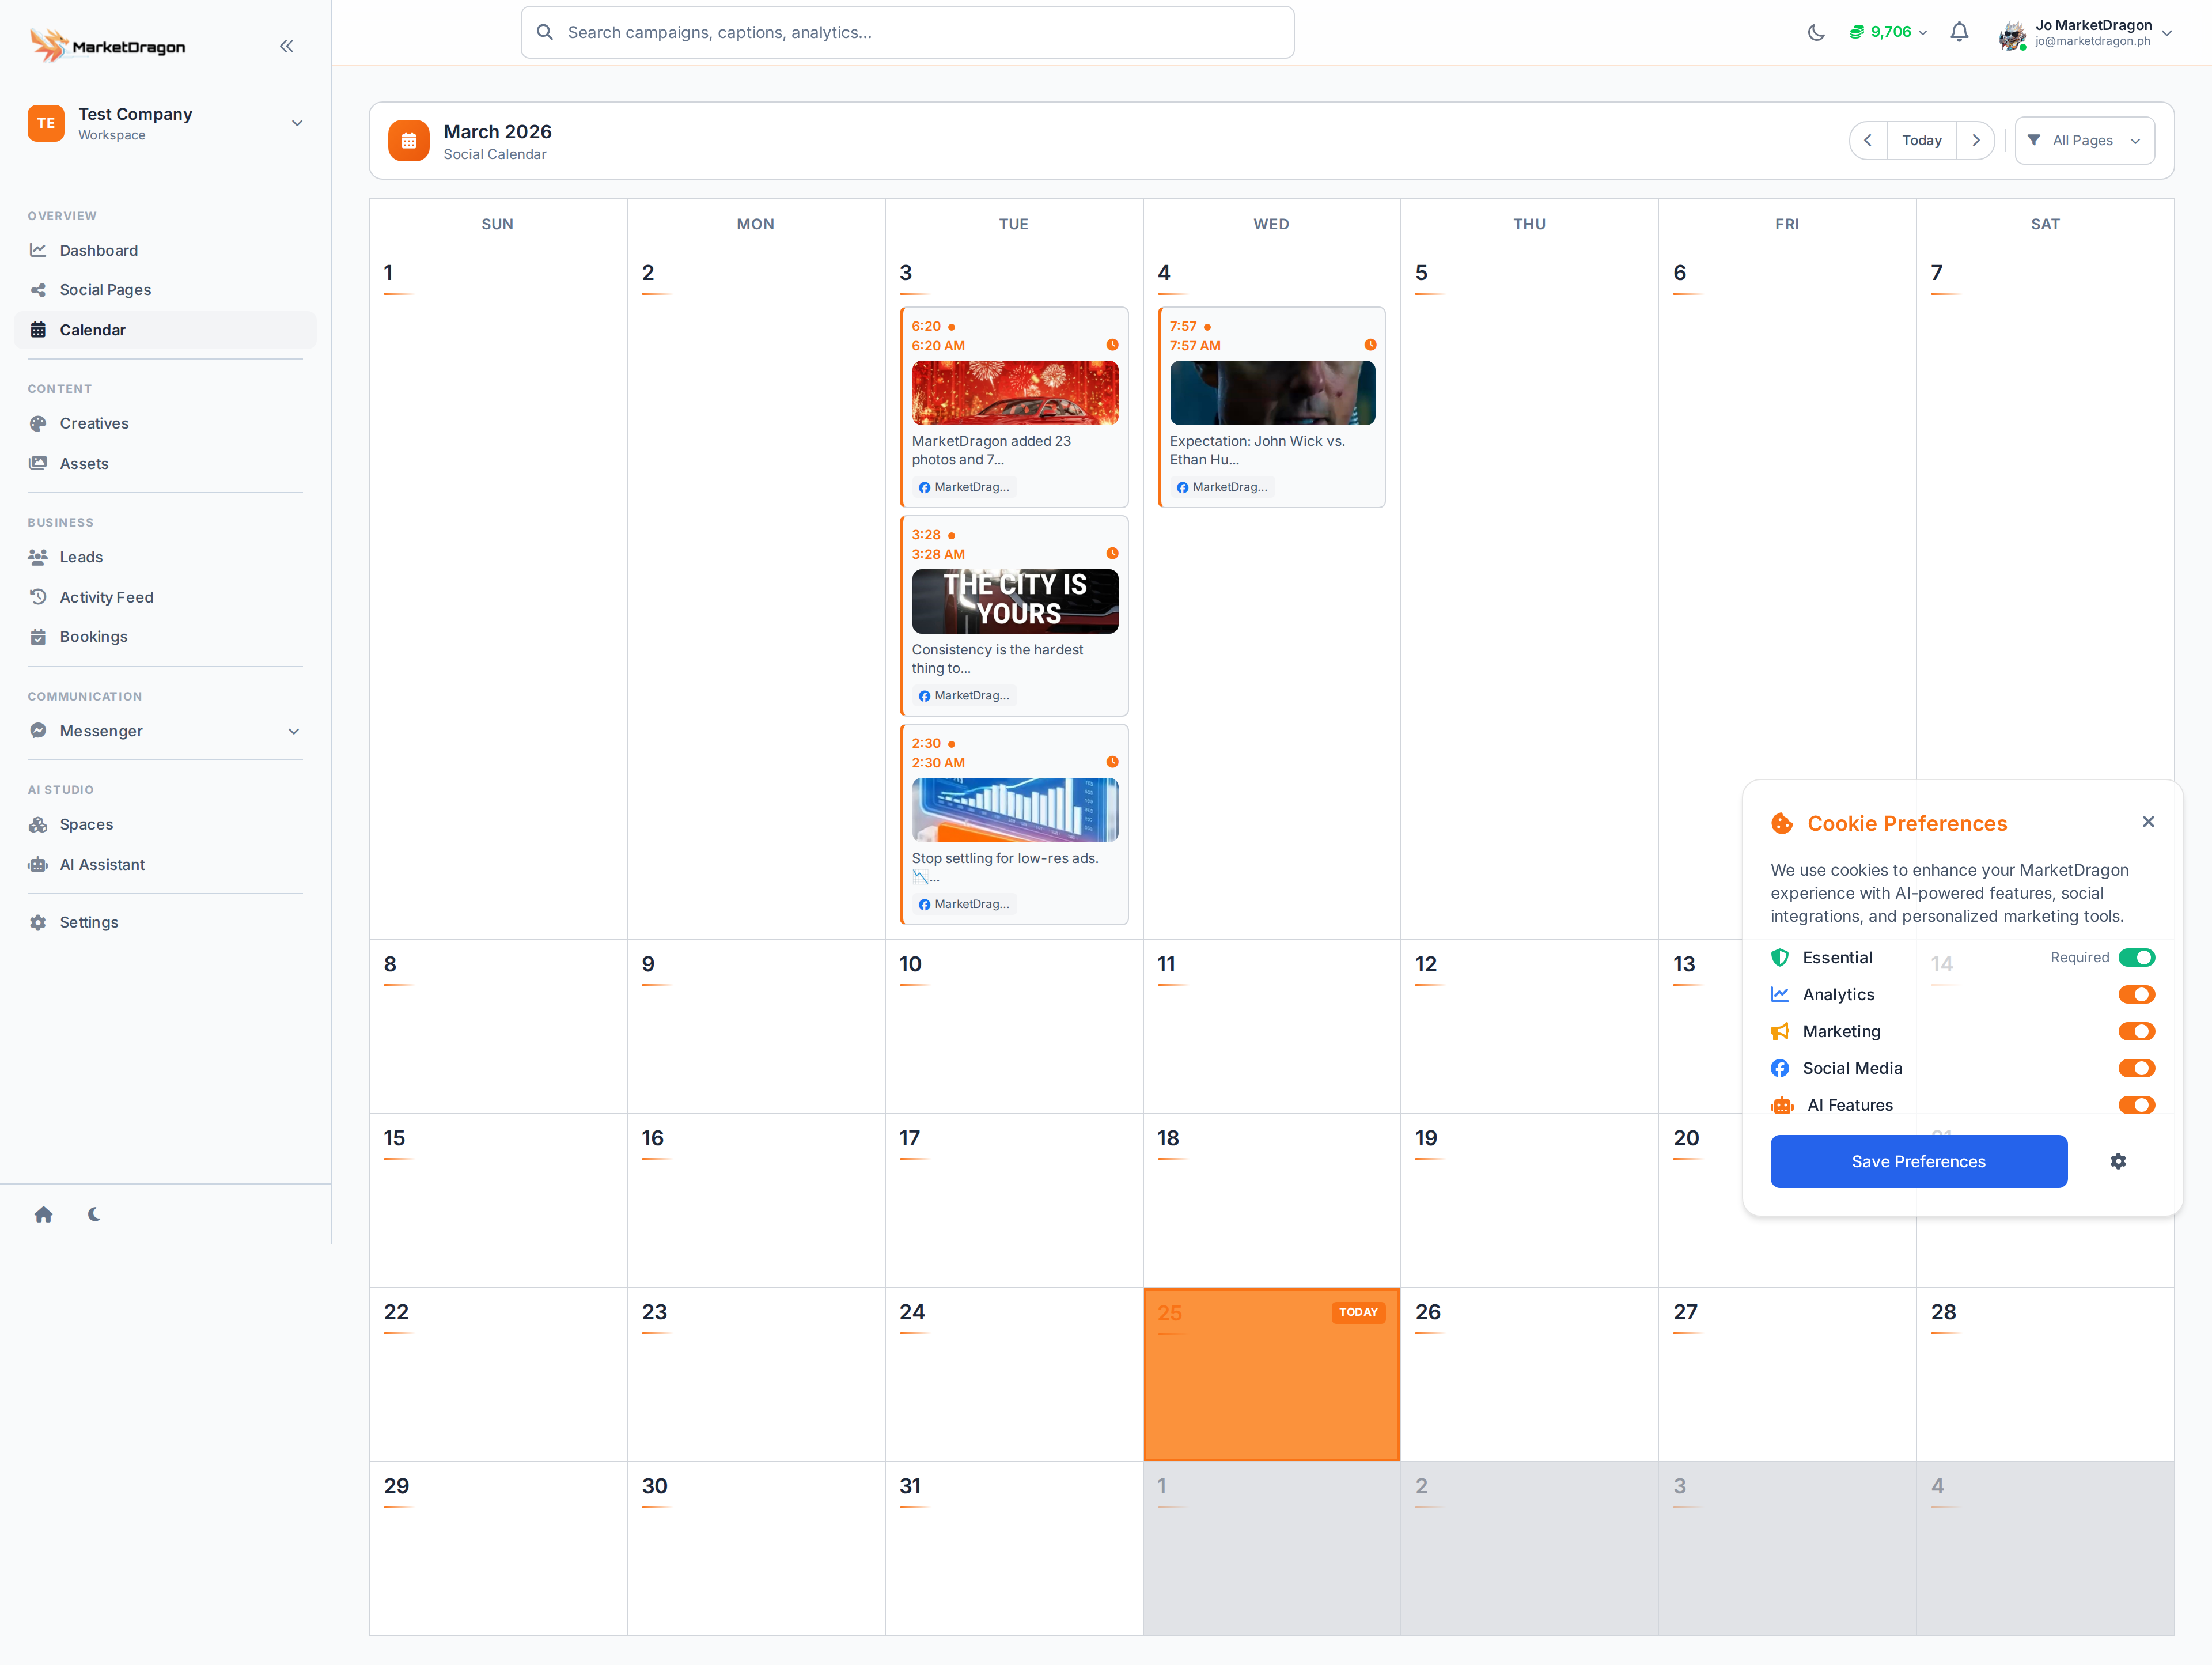Click the clock icon on the 6:20 AM post
The image size is (2212, 1665).
(x=1112, y=345)
